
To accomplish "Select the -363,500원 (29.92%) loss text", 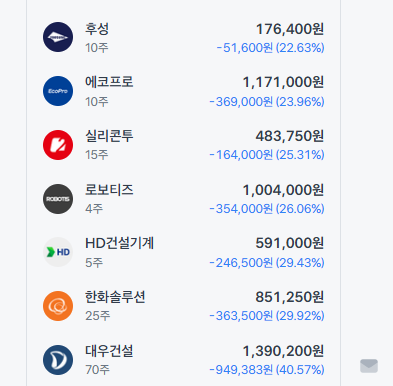I will pos(267,316).
